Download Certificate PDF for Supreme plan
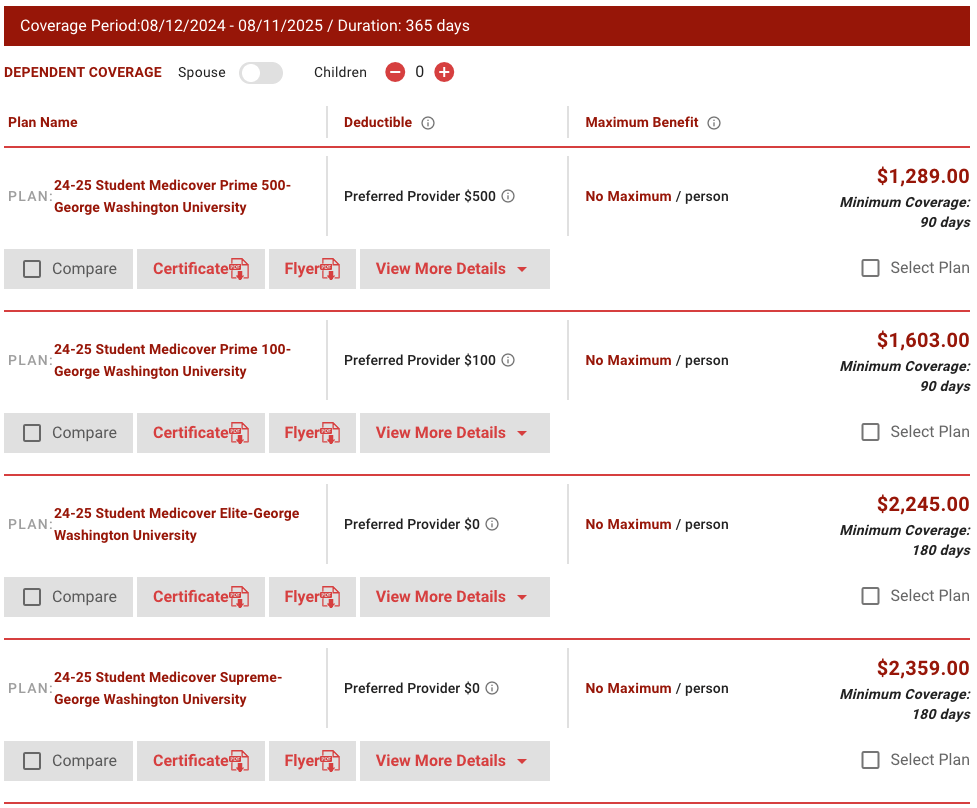977x808 pixels. [201, 761]
